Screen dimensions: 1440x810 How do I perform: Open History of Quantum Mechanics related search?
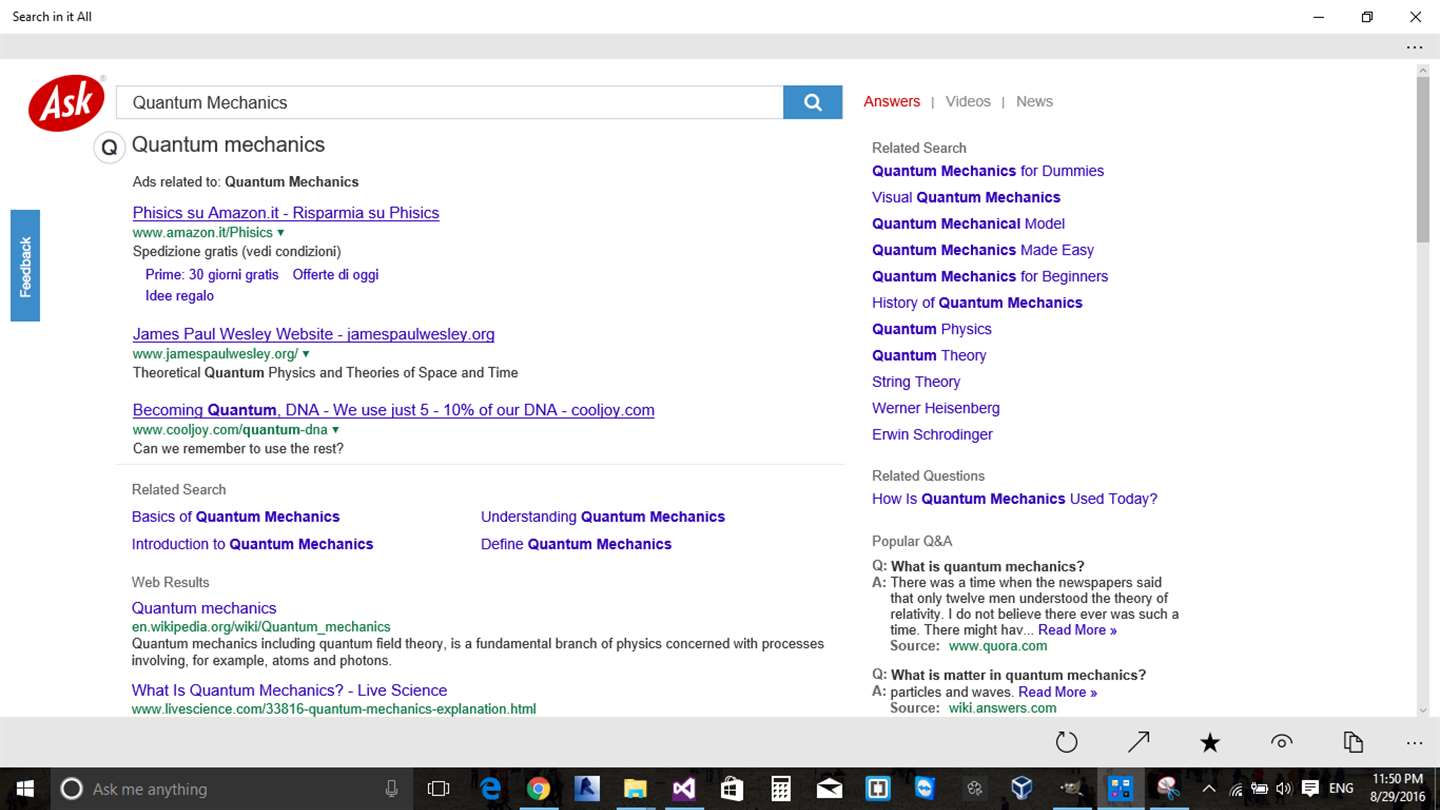coord(977,303)
